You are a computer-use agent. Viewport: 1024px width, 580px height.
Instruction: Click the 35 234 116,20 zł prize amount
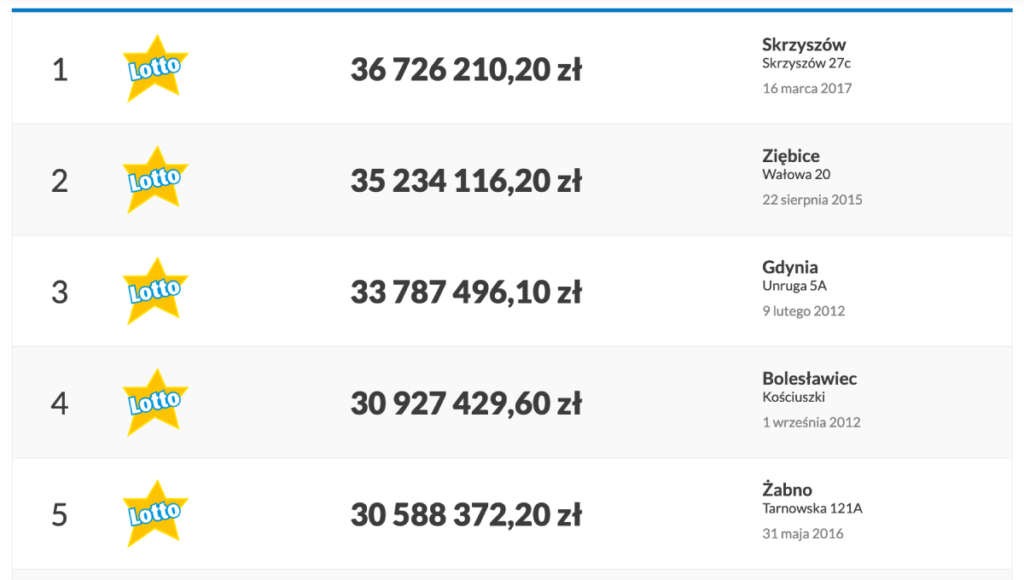coord(466,181)
